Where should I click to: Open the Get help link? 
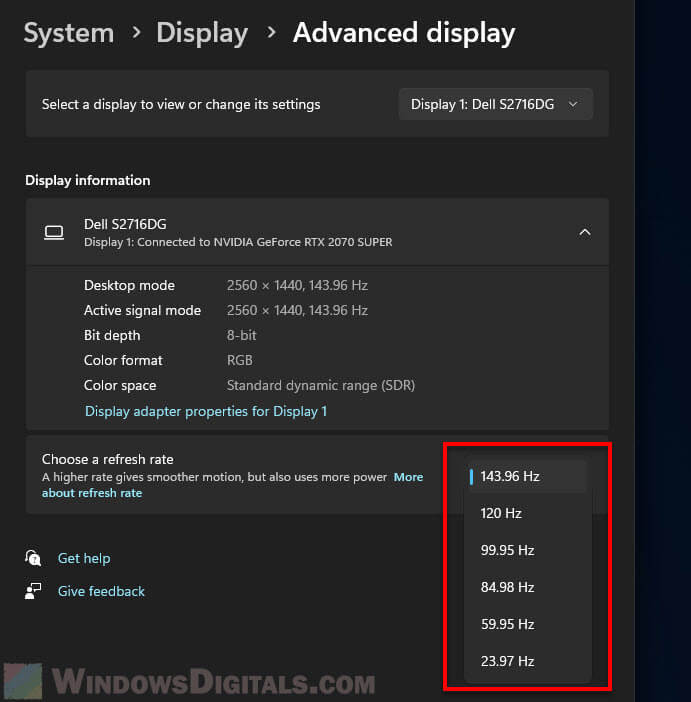pyautogui.click(x=84, y=558)
